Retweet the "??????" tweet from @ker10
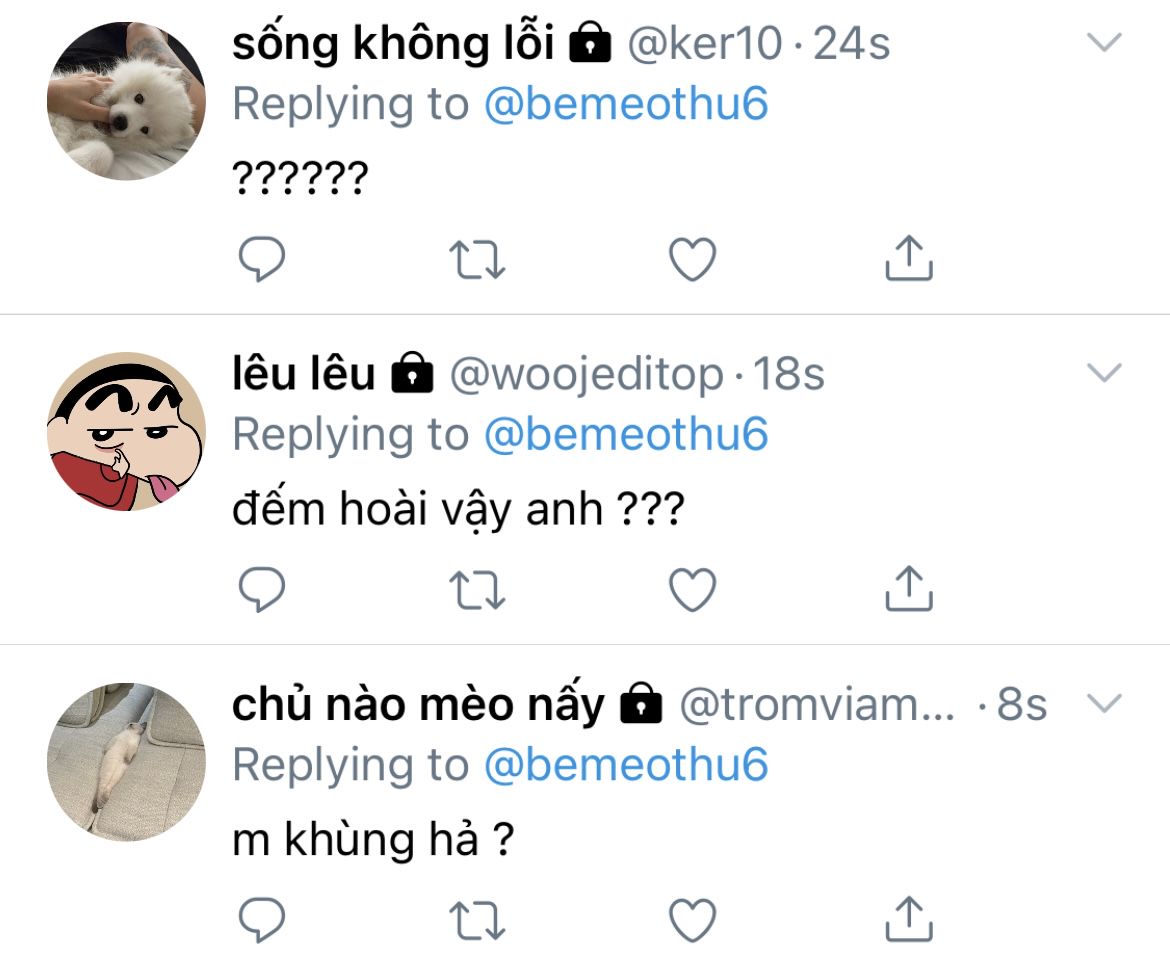This screenshot has width=1170, height=973. coord(477,259)
